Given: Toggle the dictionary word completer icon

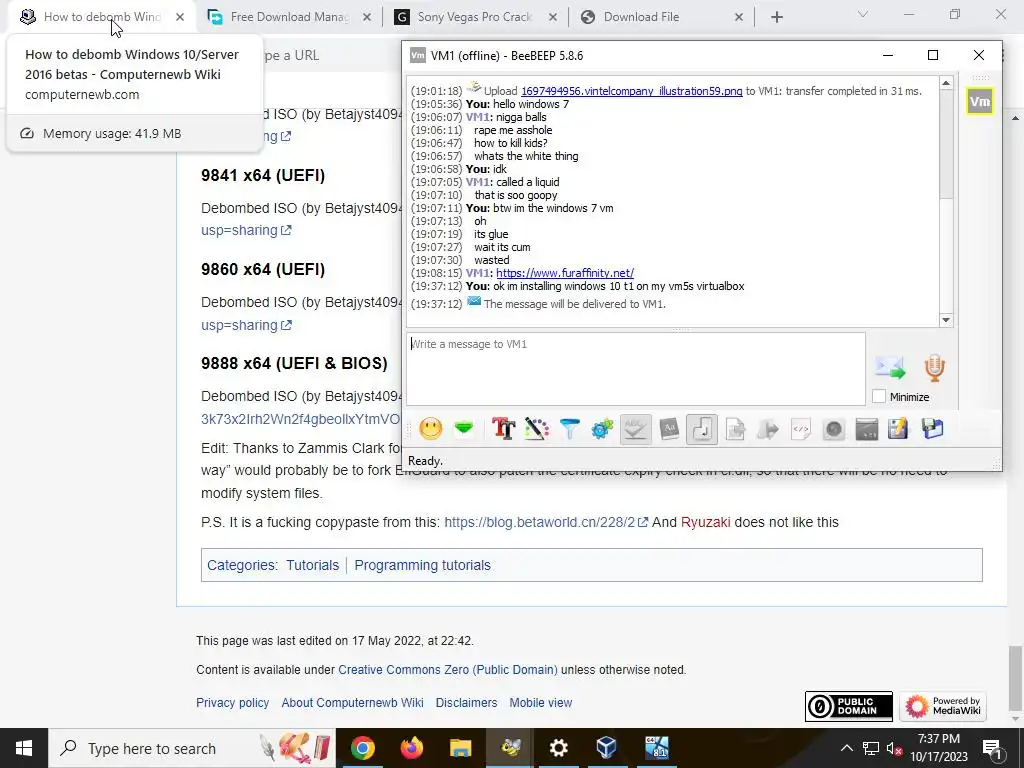Looking at the screenshot, I should tap(669, 429).
